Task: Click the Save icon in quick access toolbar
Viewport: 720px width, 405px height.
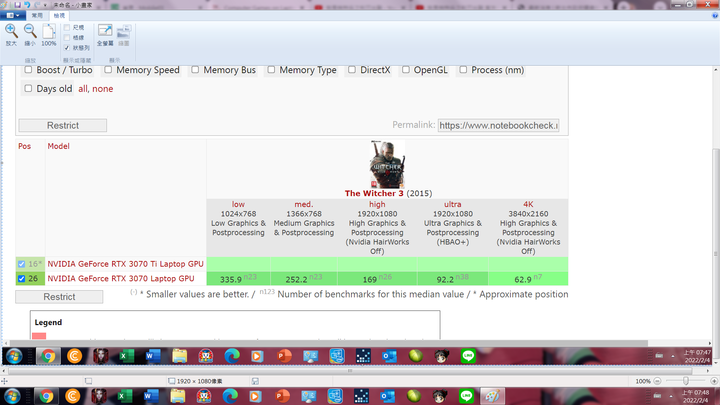Action: click(x=17, y=5)
